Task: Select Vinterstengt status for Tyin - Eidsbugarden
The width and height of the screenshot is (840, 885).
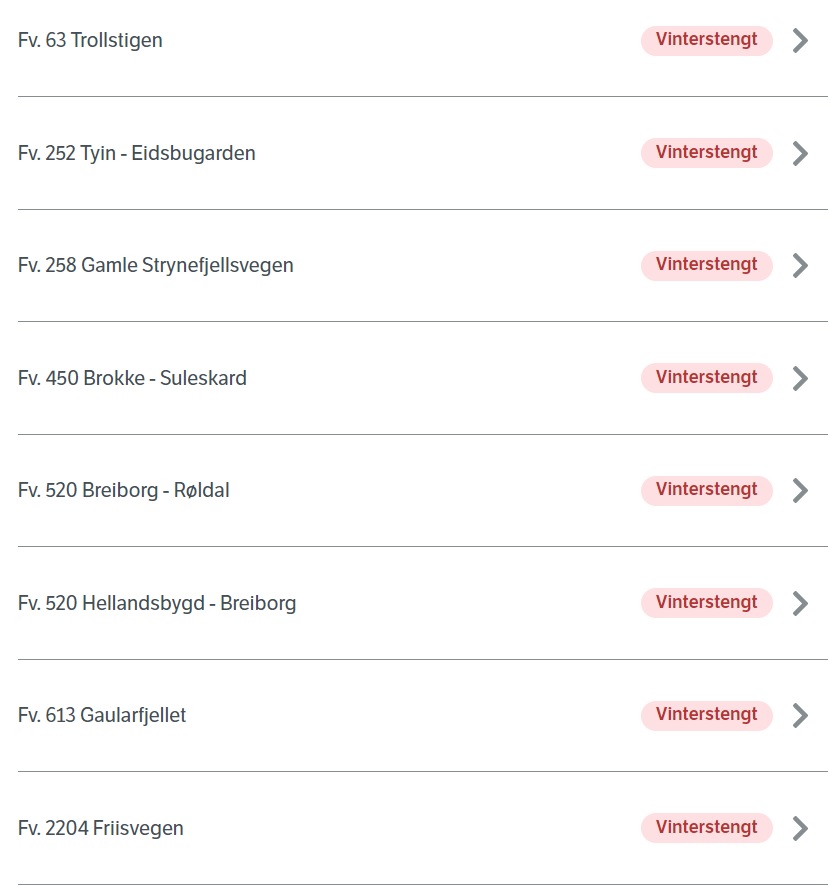Action: coord(706,152)
